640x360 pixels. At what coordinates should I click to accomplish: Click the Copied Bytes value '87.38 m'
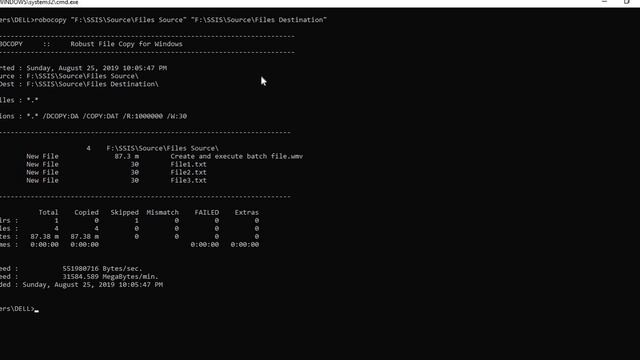coord(84,236)
